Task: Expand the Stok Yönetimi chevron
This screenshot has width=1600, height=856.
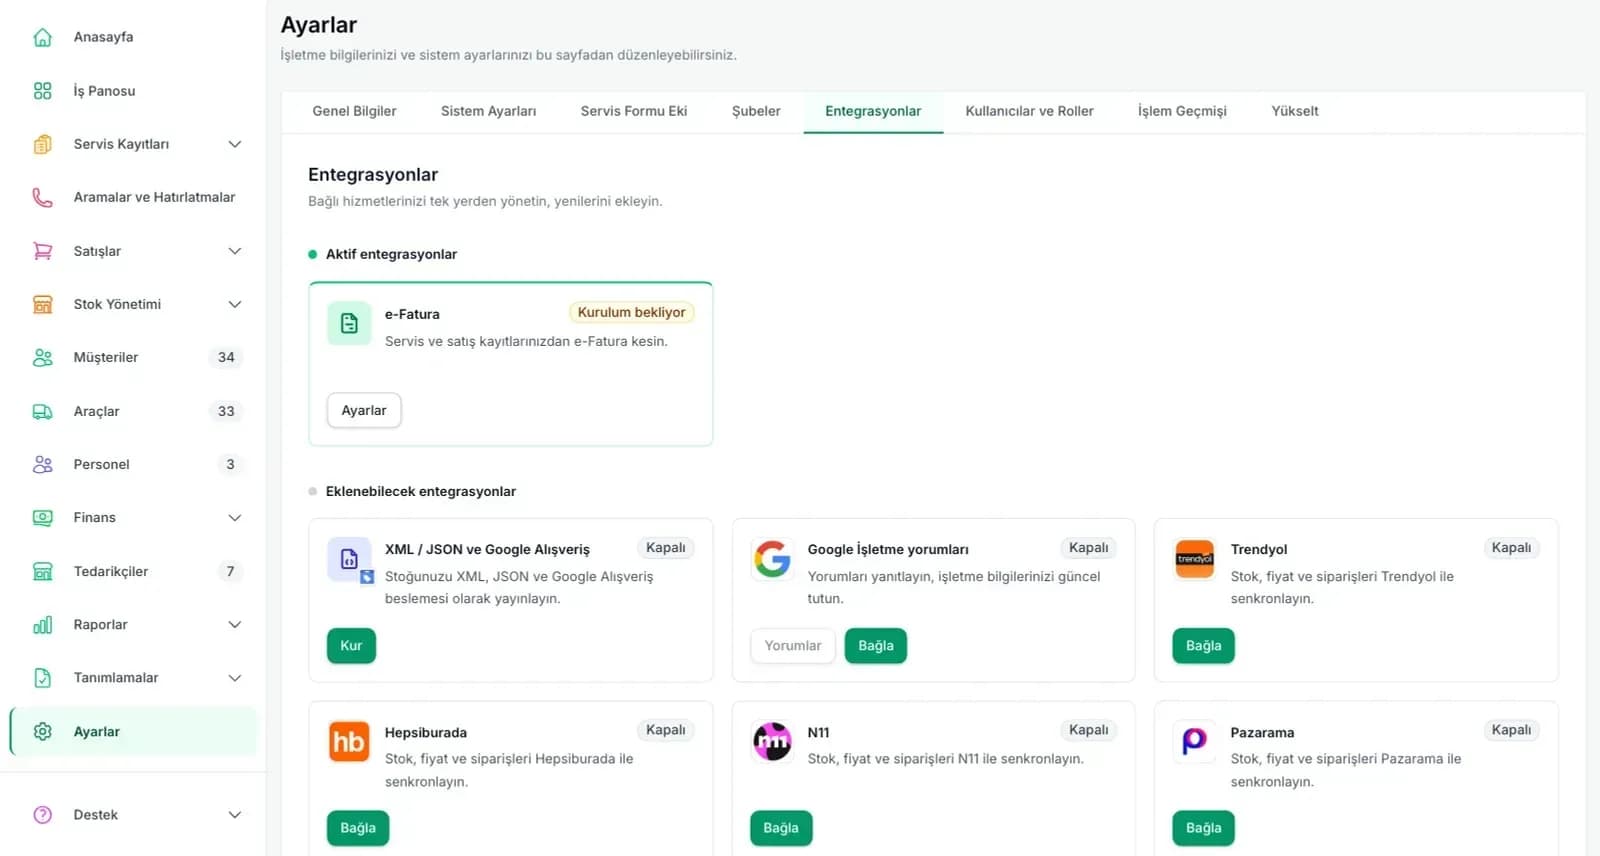Action: click(235, 304)
